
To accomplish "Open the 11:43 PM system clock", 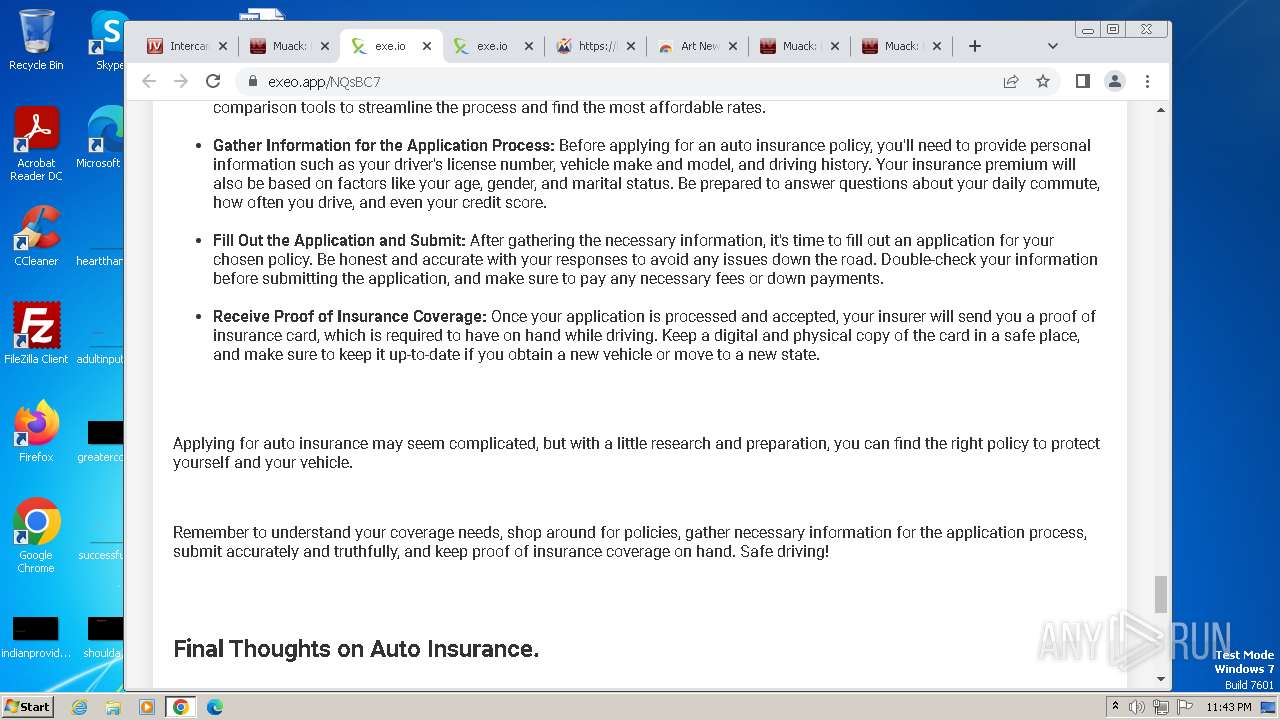I will [x=1229, y=707].
